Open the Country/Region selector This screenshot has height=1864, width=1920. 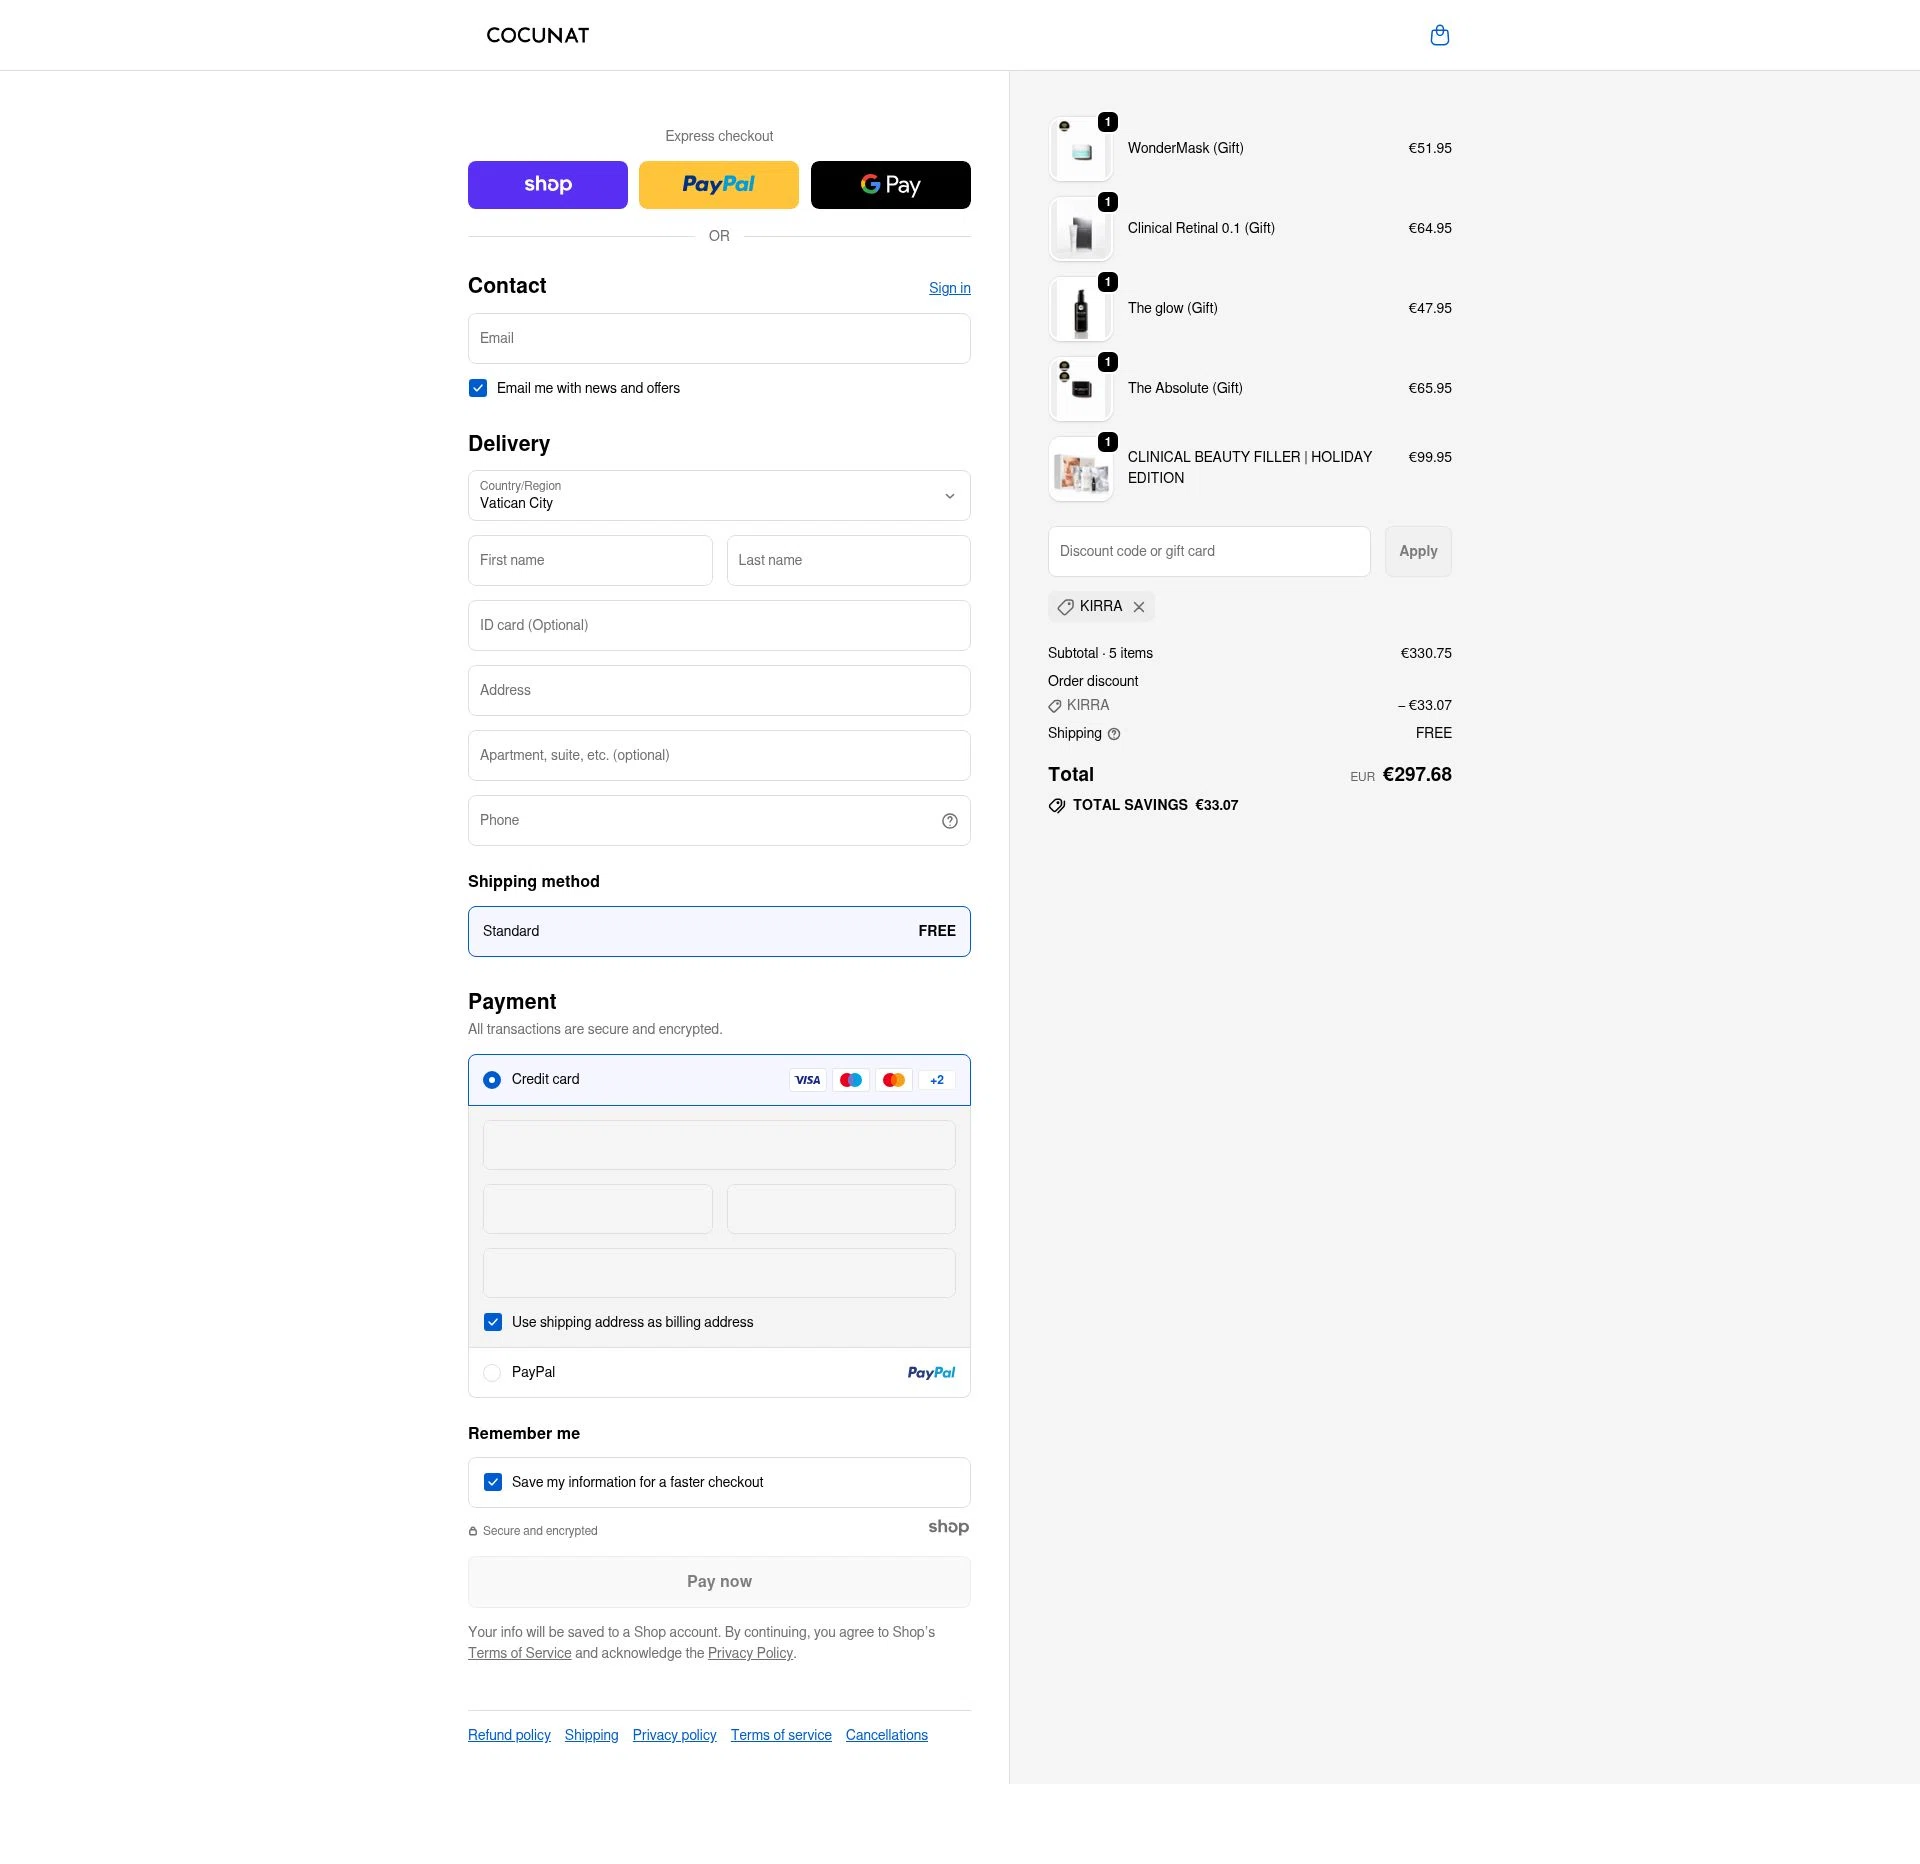point(718,495)
